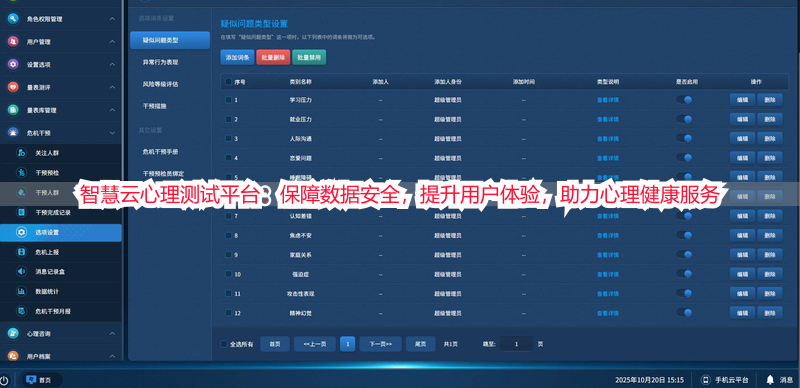
Task: Click the green 批量禁用 button
Action: coord(309,57)
